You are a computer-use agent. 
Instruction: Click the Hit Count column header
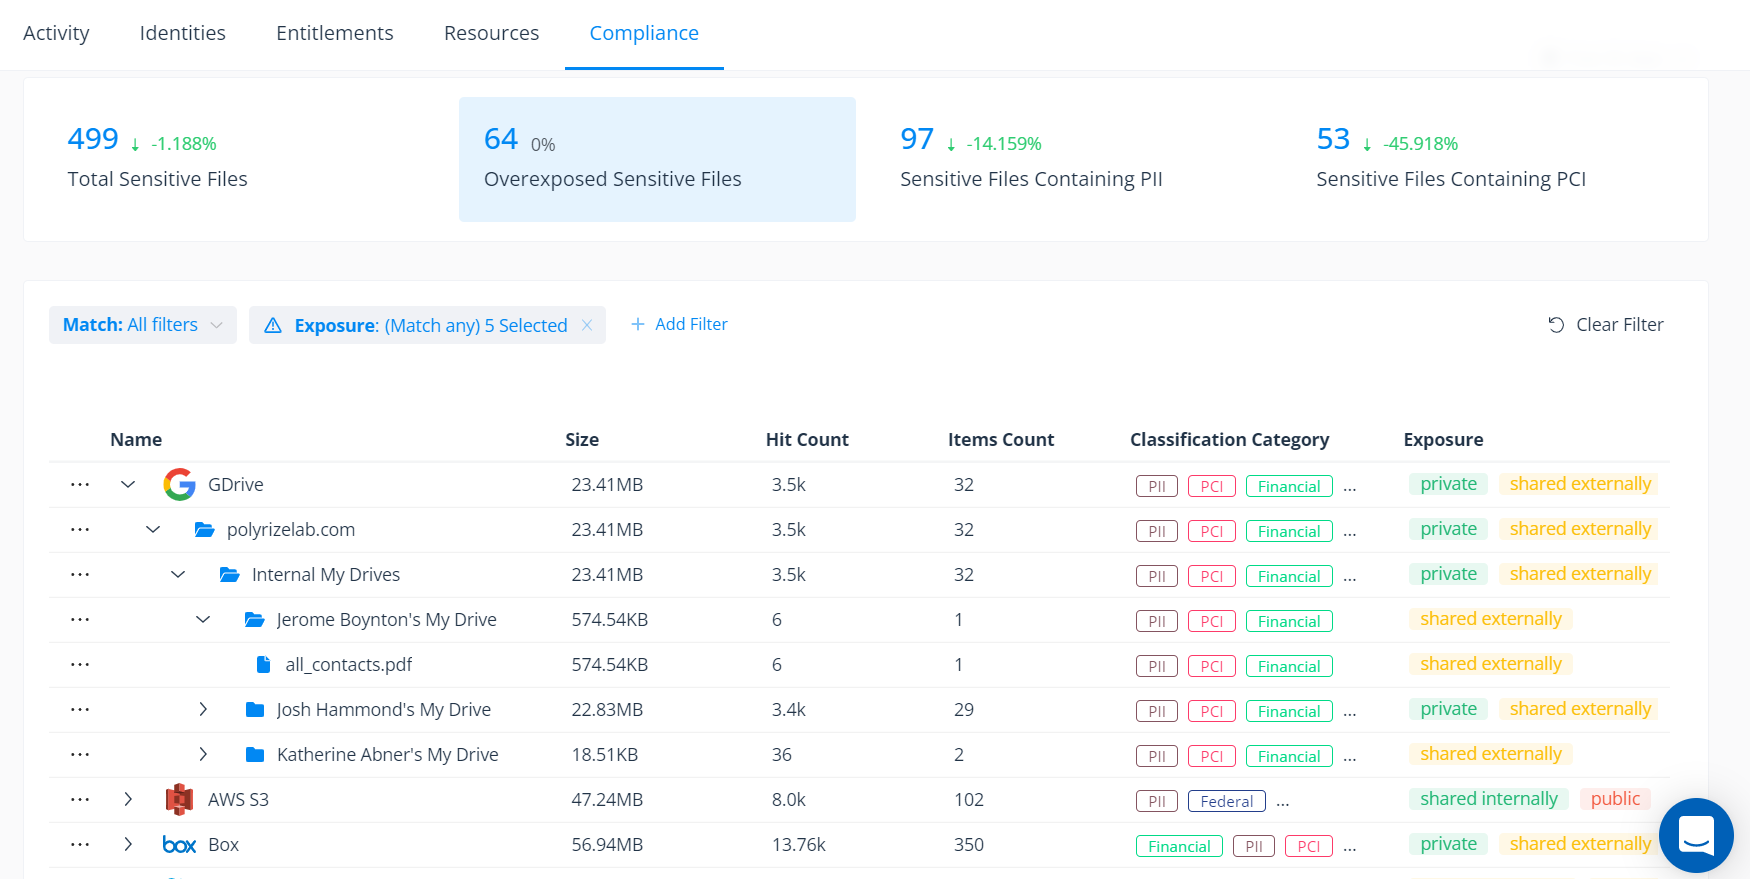(806, 440)
